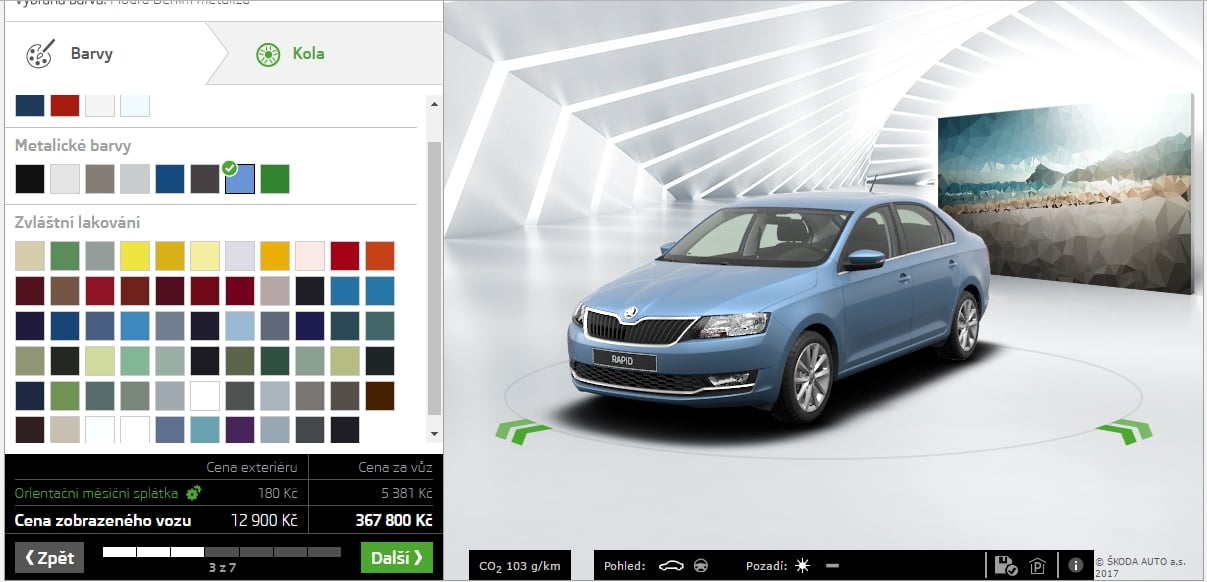Screen dimensions: 1207x582
Task: Open the info icon in the bottom bar
Action: coord(1076,566)
